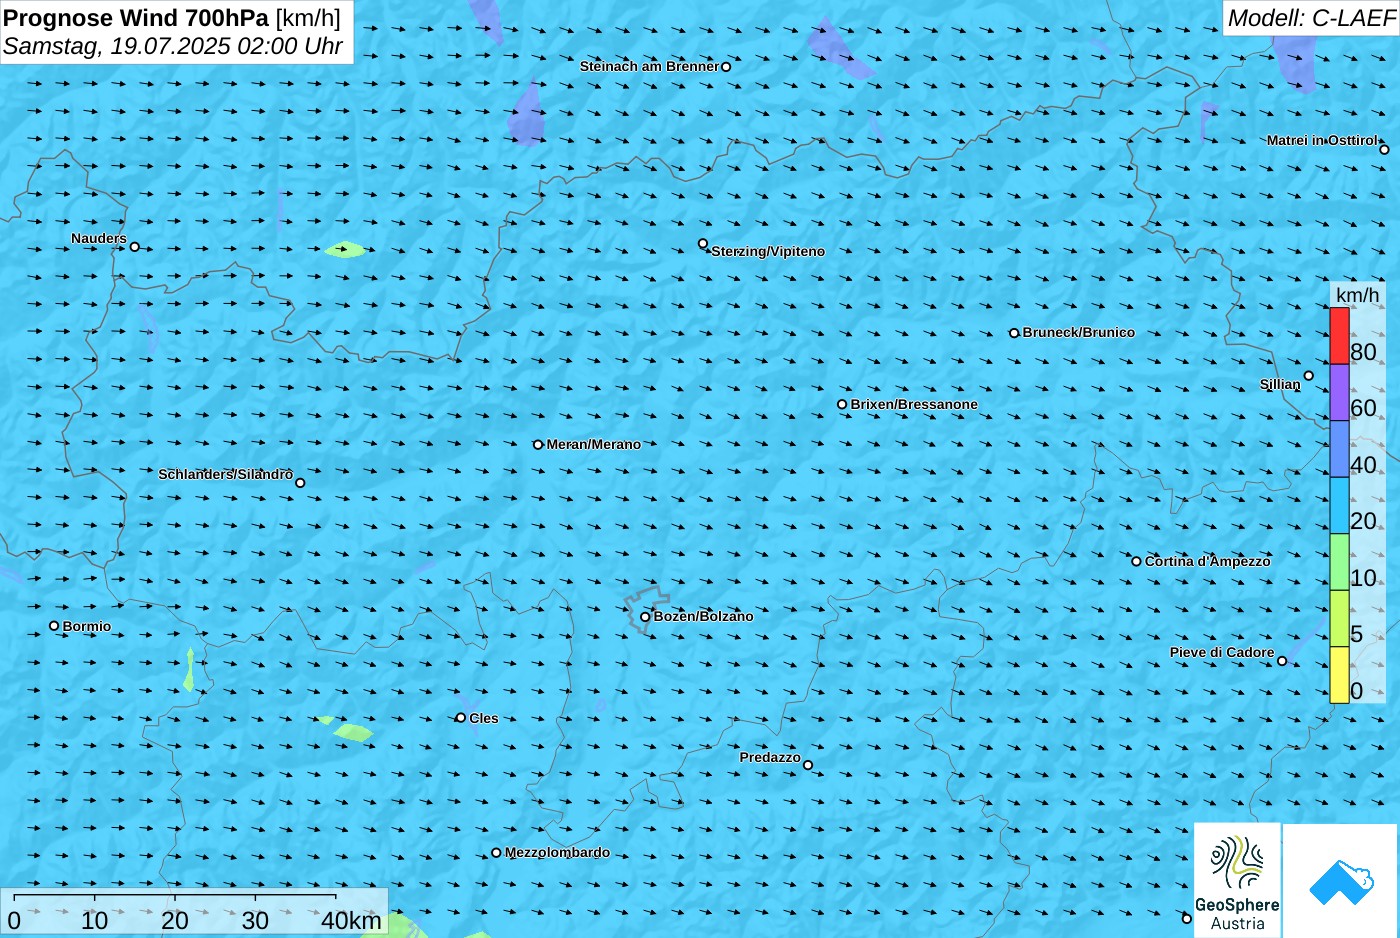Select the yellow 0 km/h legend color
This screenshot has width=1400, height=938.
(x=1339, y=675)
